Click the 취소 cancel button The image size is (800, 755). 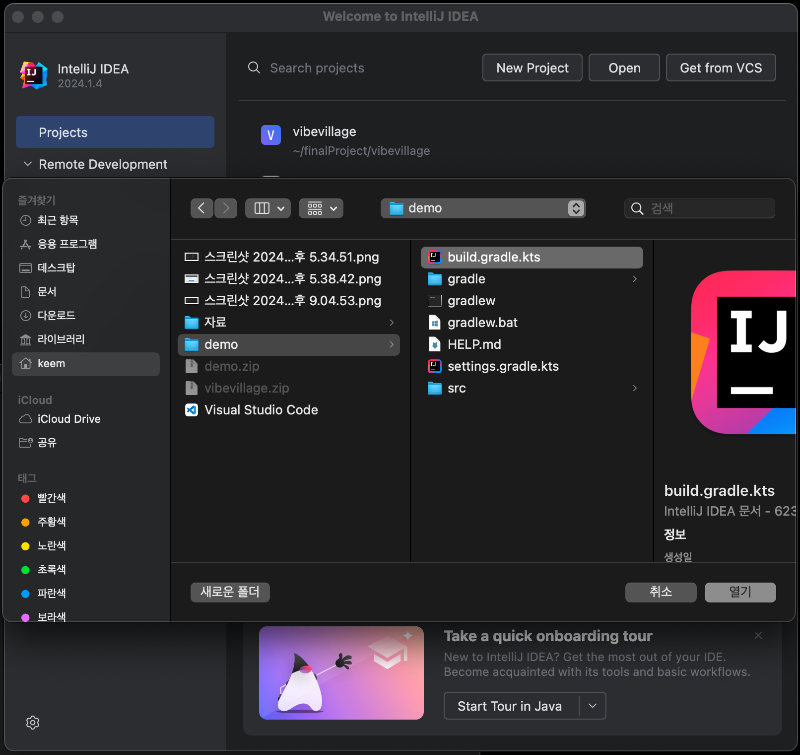(x=661, y=592)
